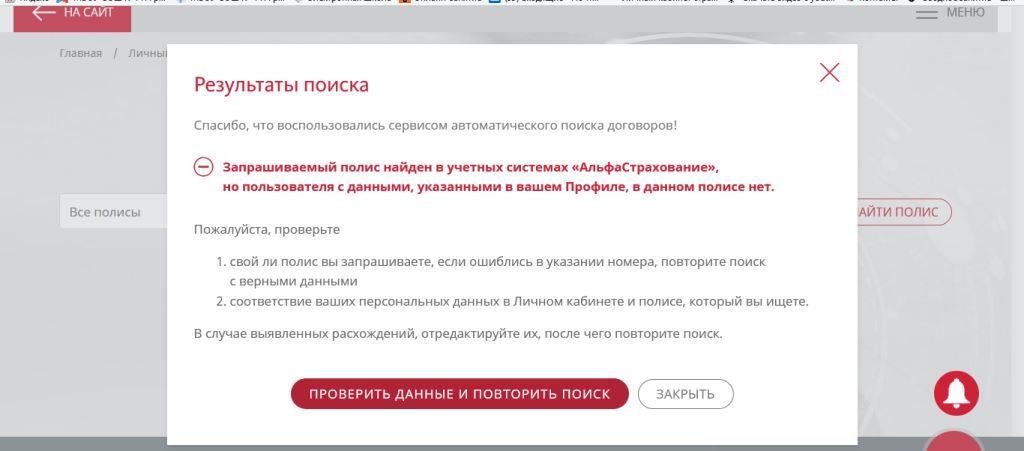Click the red minus circle warning icon
Screen dimensions: 1024x451
(x=203, y=167)
